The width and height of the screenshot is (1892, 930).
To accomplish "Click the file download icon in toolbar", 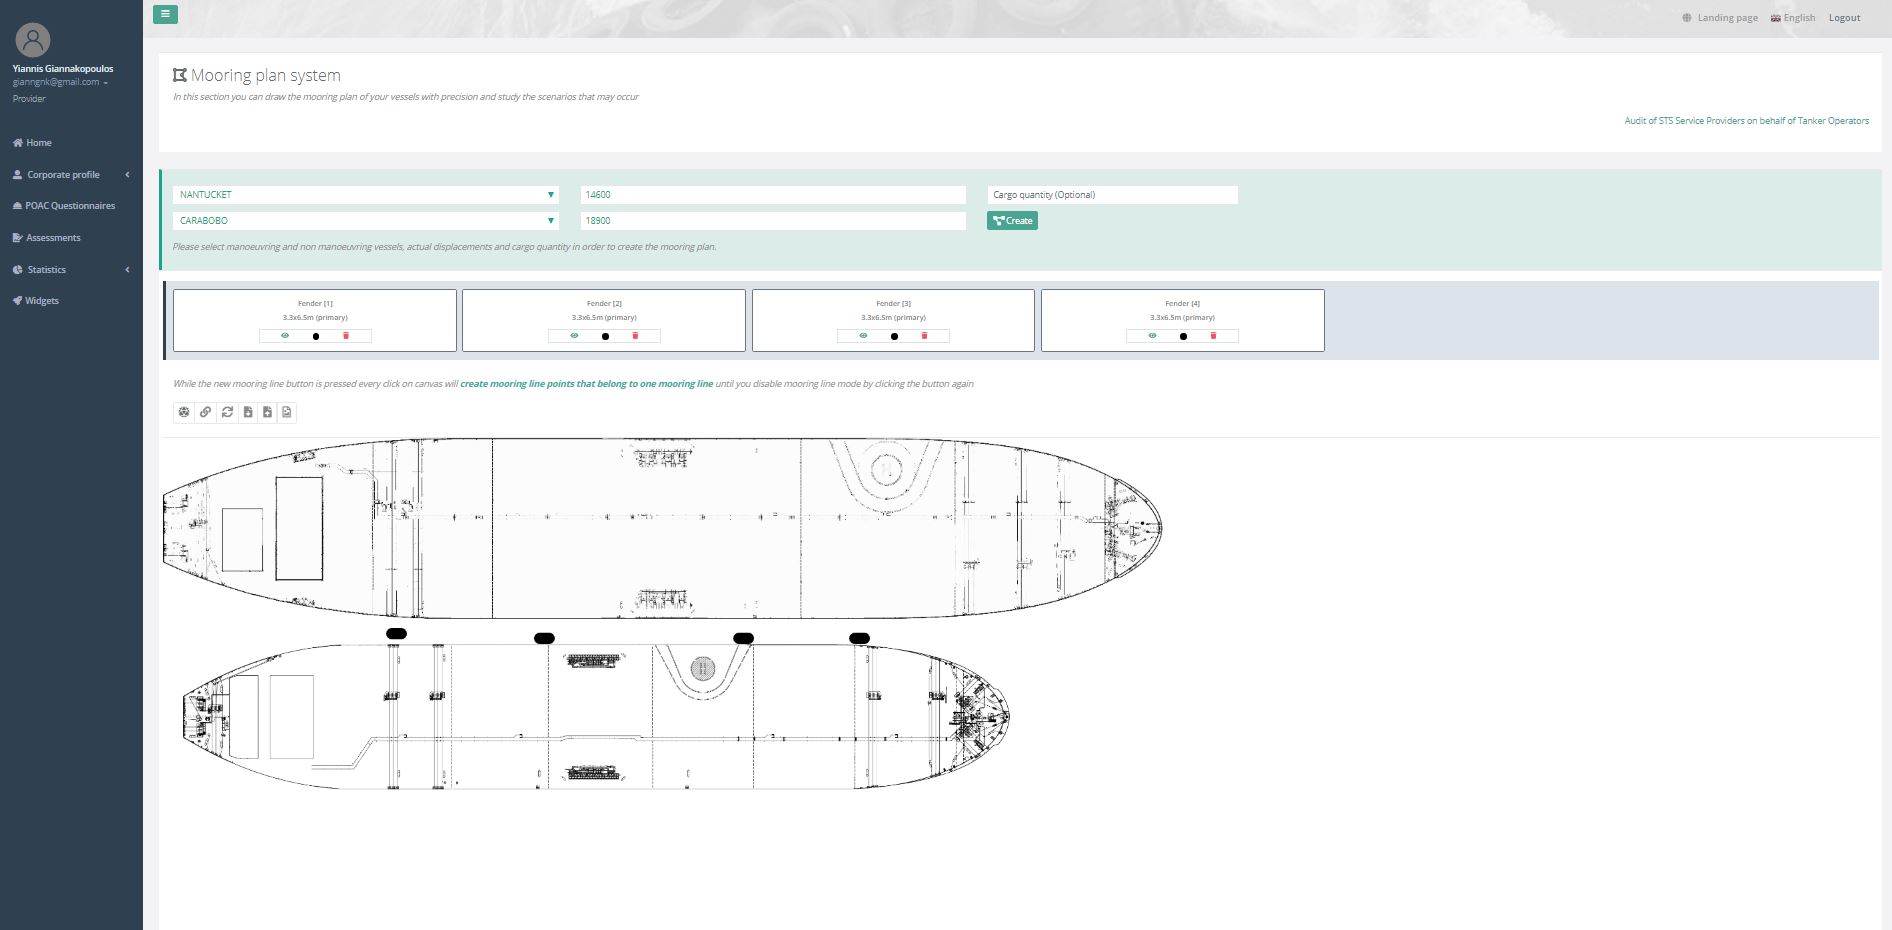I will [247, 412].
